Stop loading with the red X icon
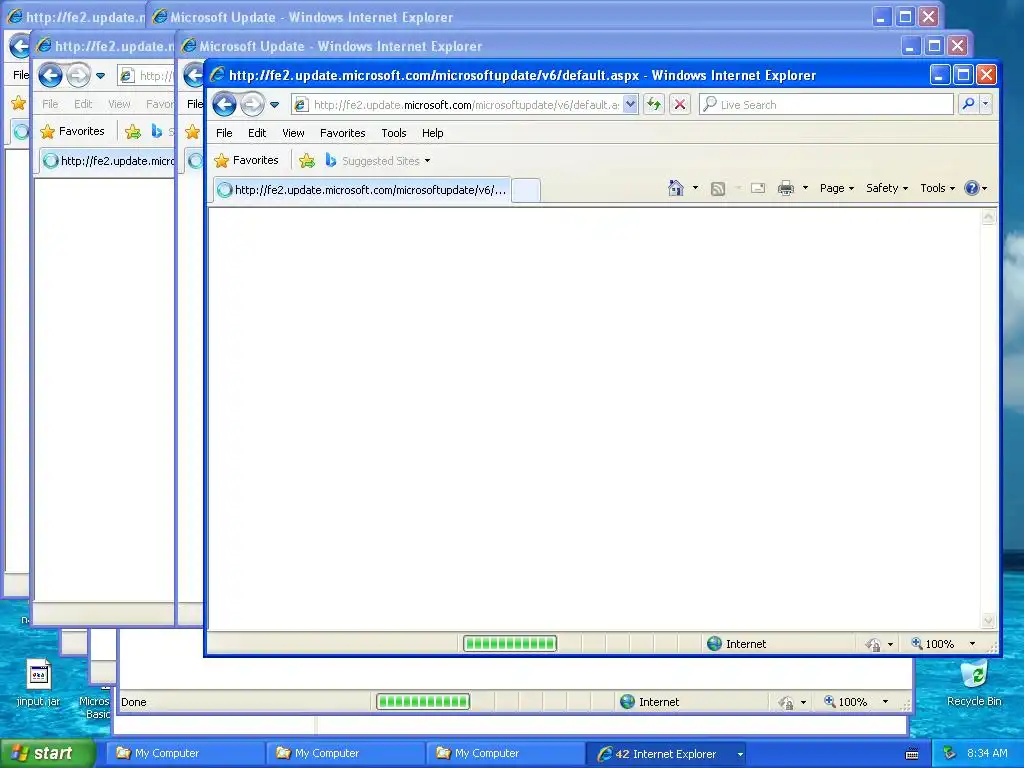The image size is (1024, 768). [x=680, y=104]
